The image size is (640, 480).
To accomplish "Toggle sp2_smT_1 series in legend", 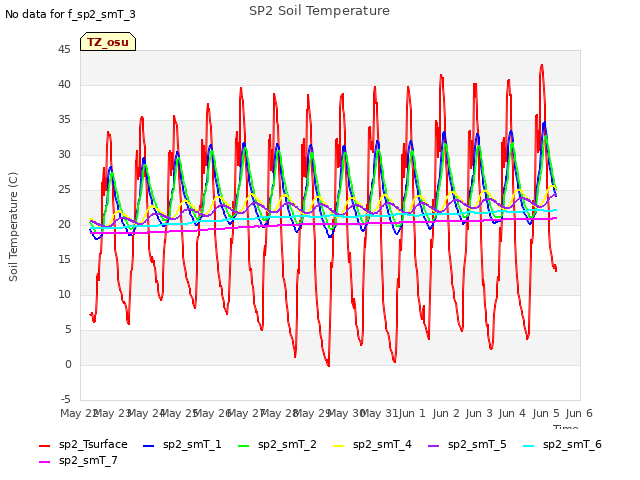I will point(182,444).
